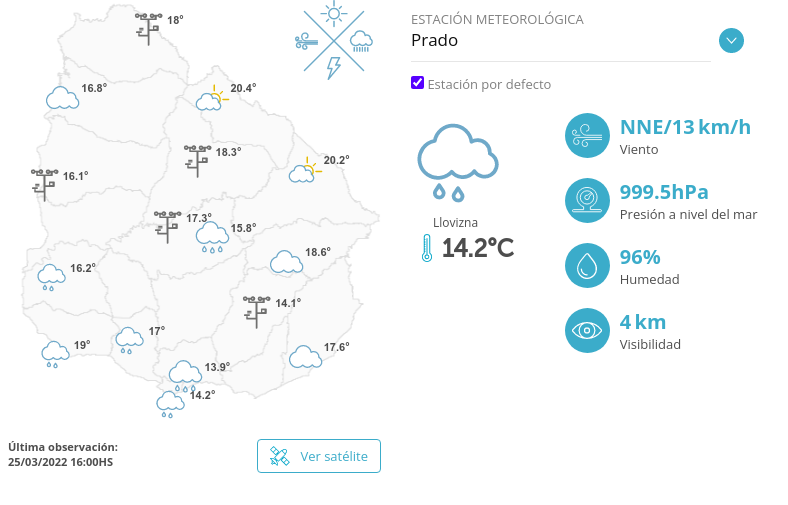Click the cloudy icon at 16.8°
This screenshot has width=788, height=505.
tap(62, 98)
